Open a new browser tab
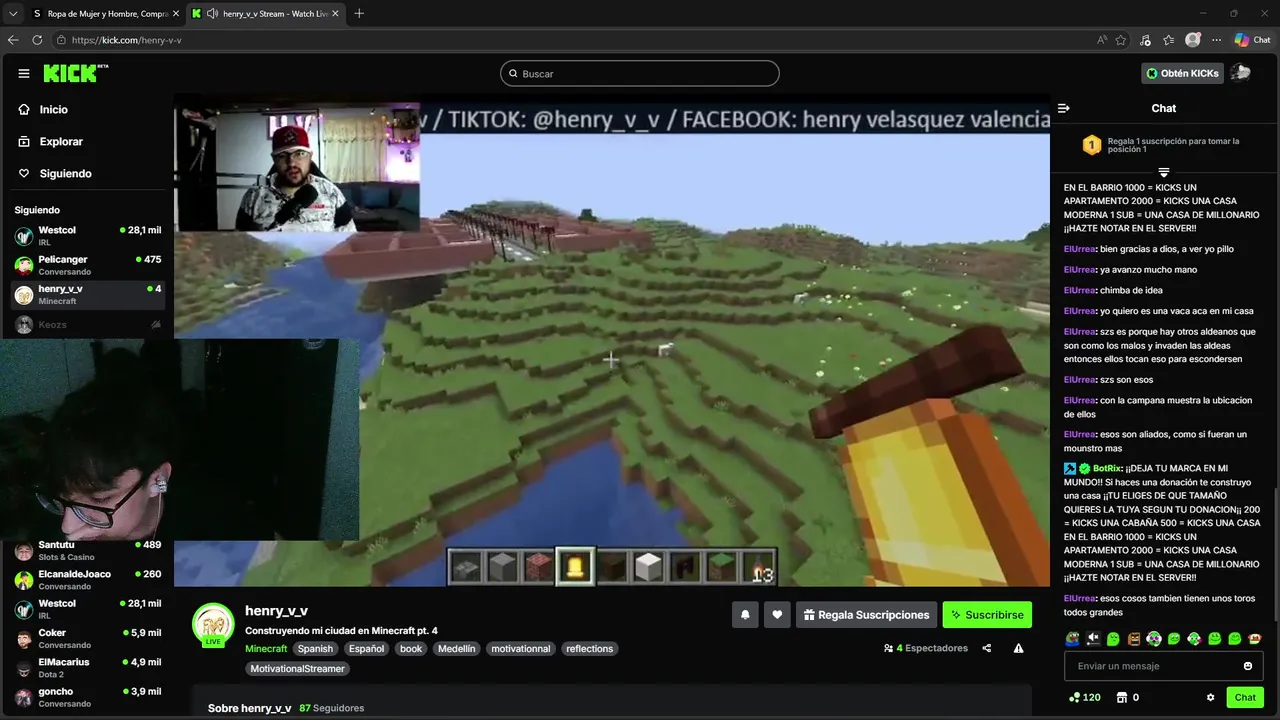Viewport: 1280px width, 720px height. (x=359, y=13)
